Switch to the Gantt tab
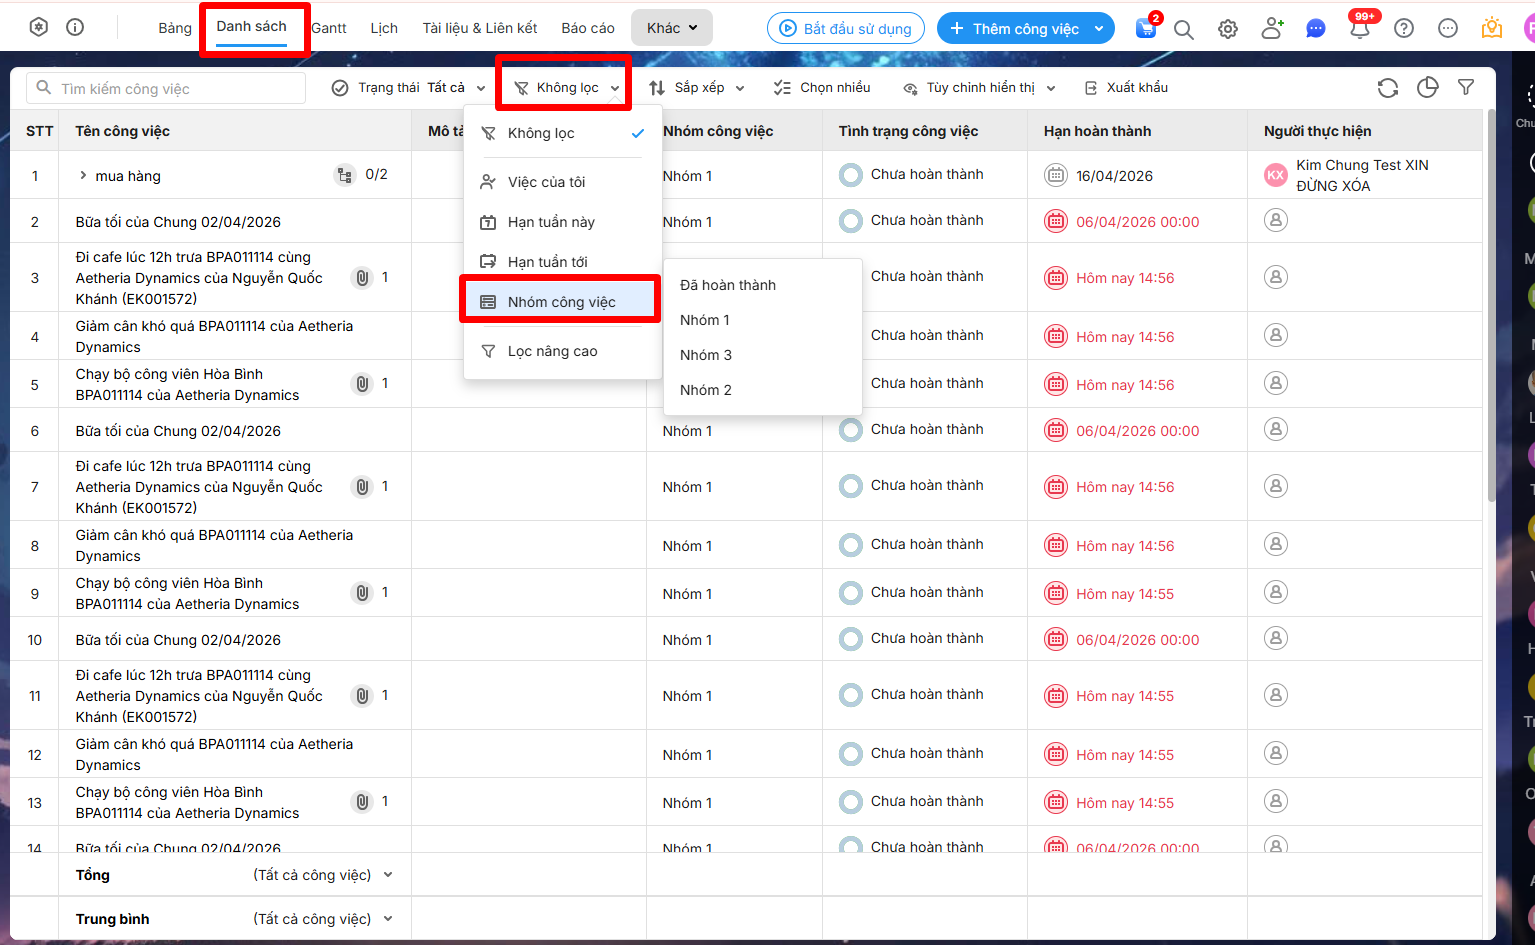Screen dimensions: 1535x945 click(x=329, y=28)
